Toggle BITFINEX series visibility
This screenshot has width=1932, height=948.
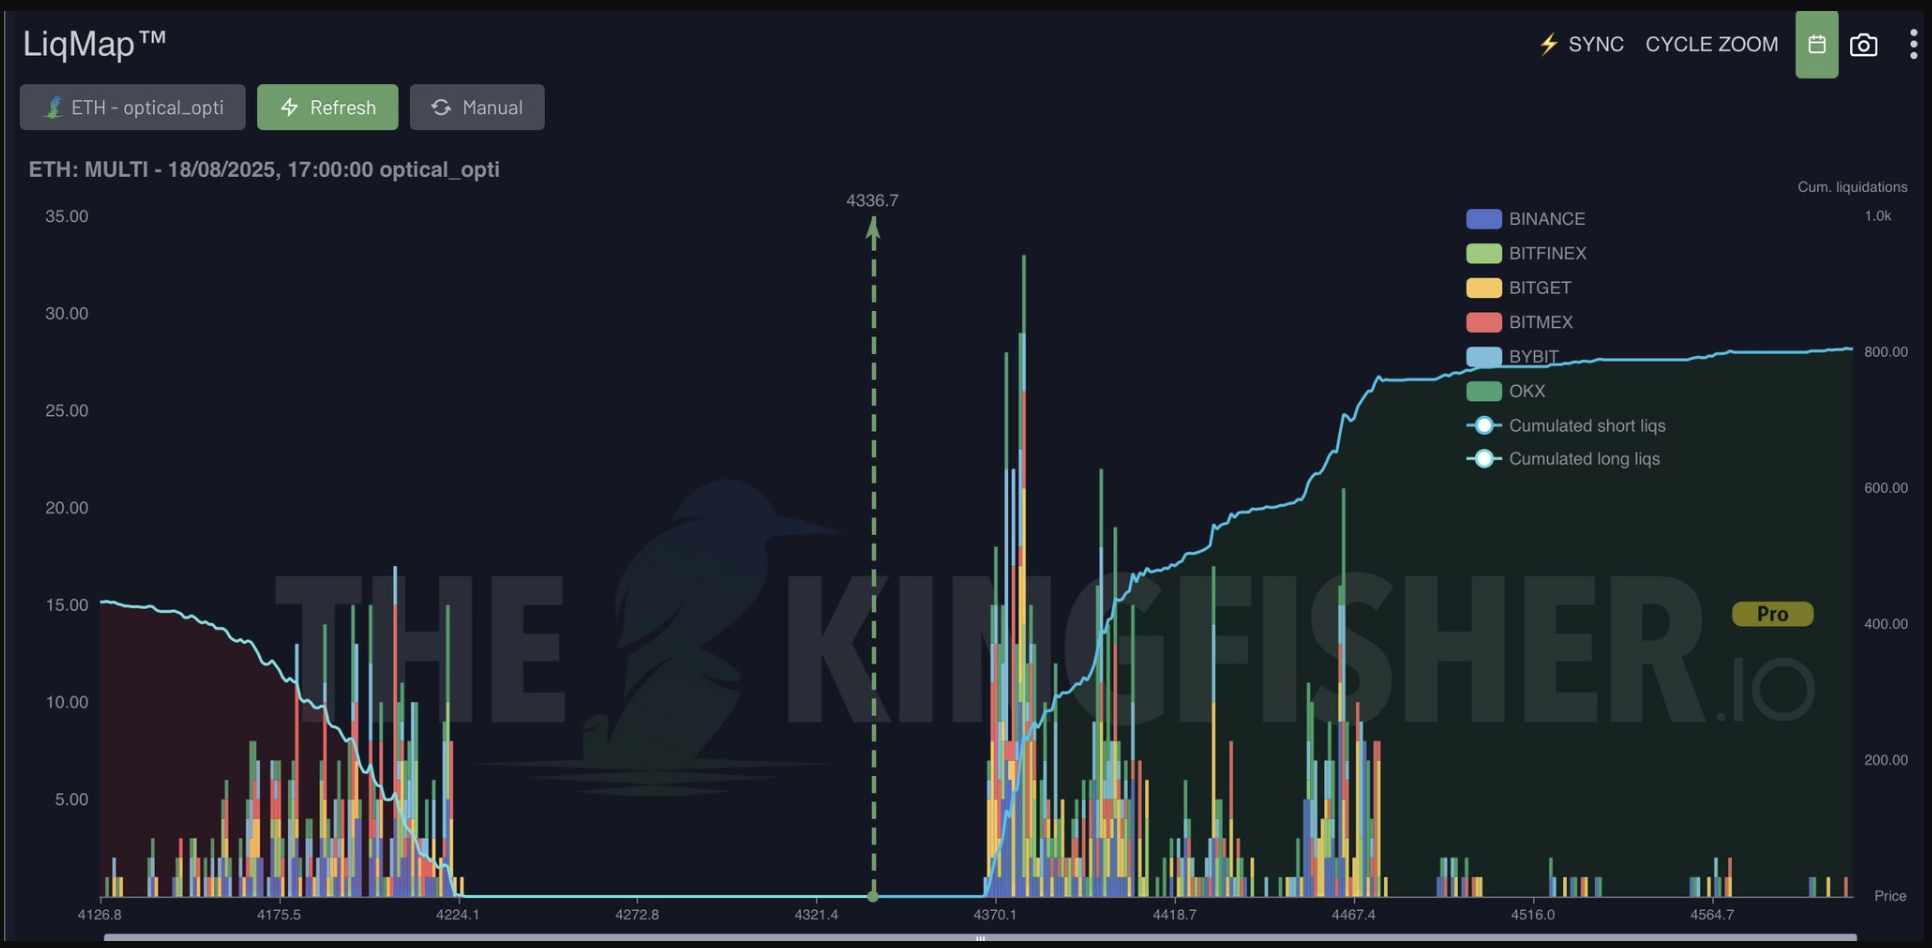1547,254
